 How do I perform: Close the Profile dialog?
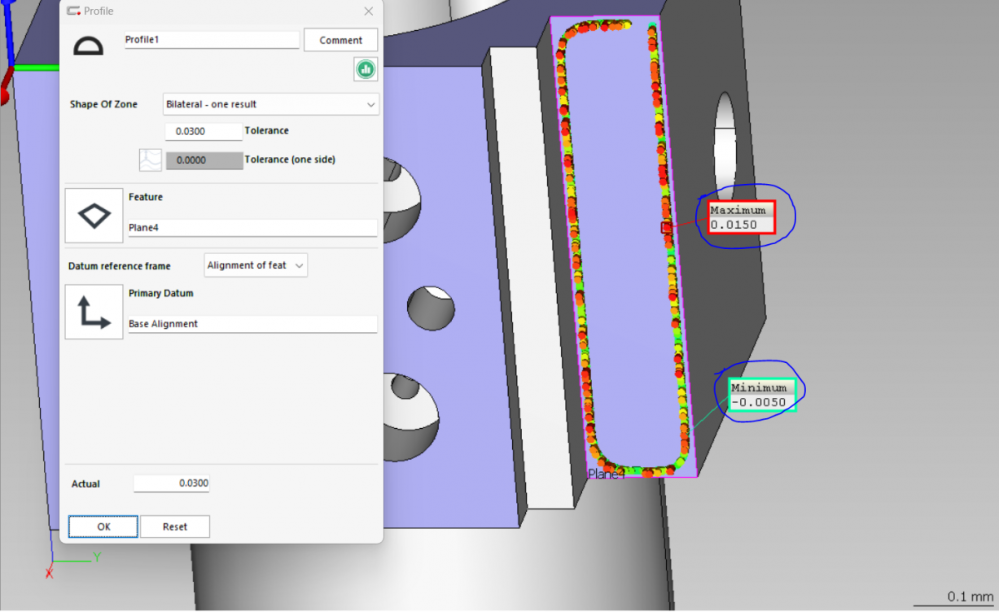coord(368,11)
